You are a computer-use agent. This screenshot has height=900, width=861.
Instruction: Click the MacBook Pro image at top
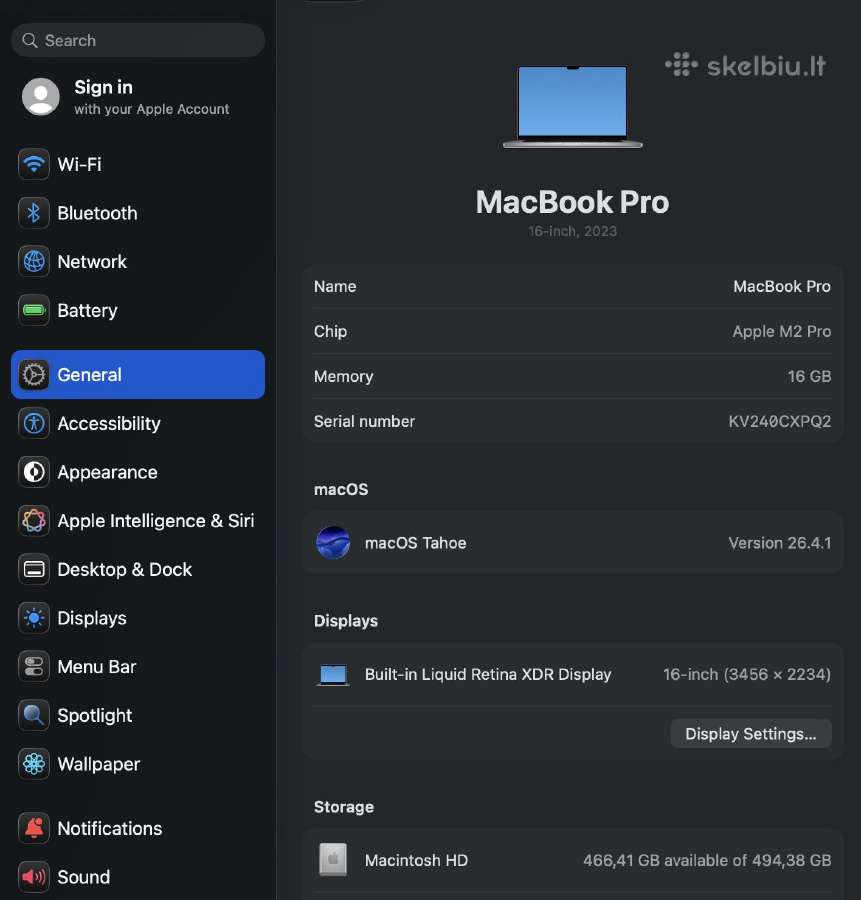click(x=572, y=107)
